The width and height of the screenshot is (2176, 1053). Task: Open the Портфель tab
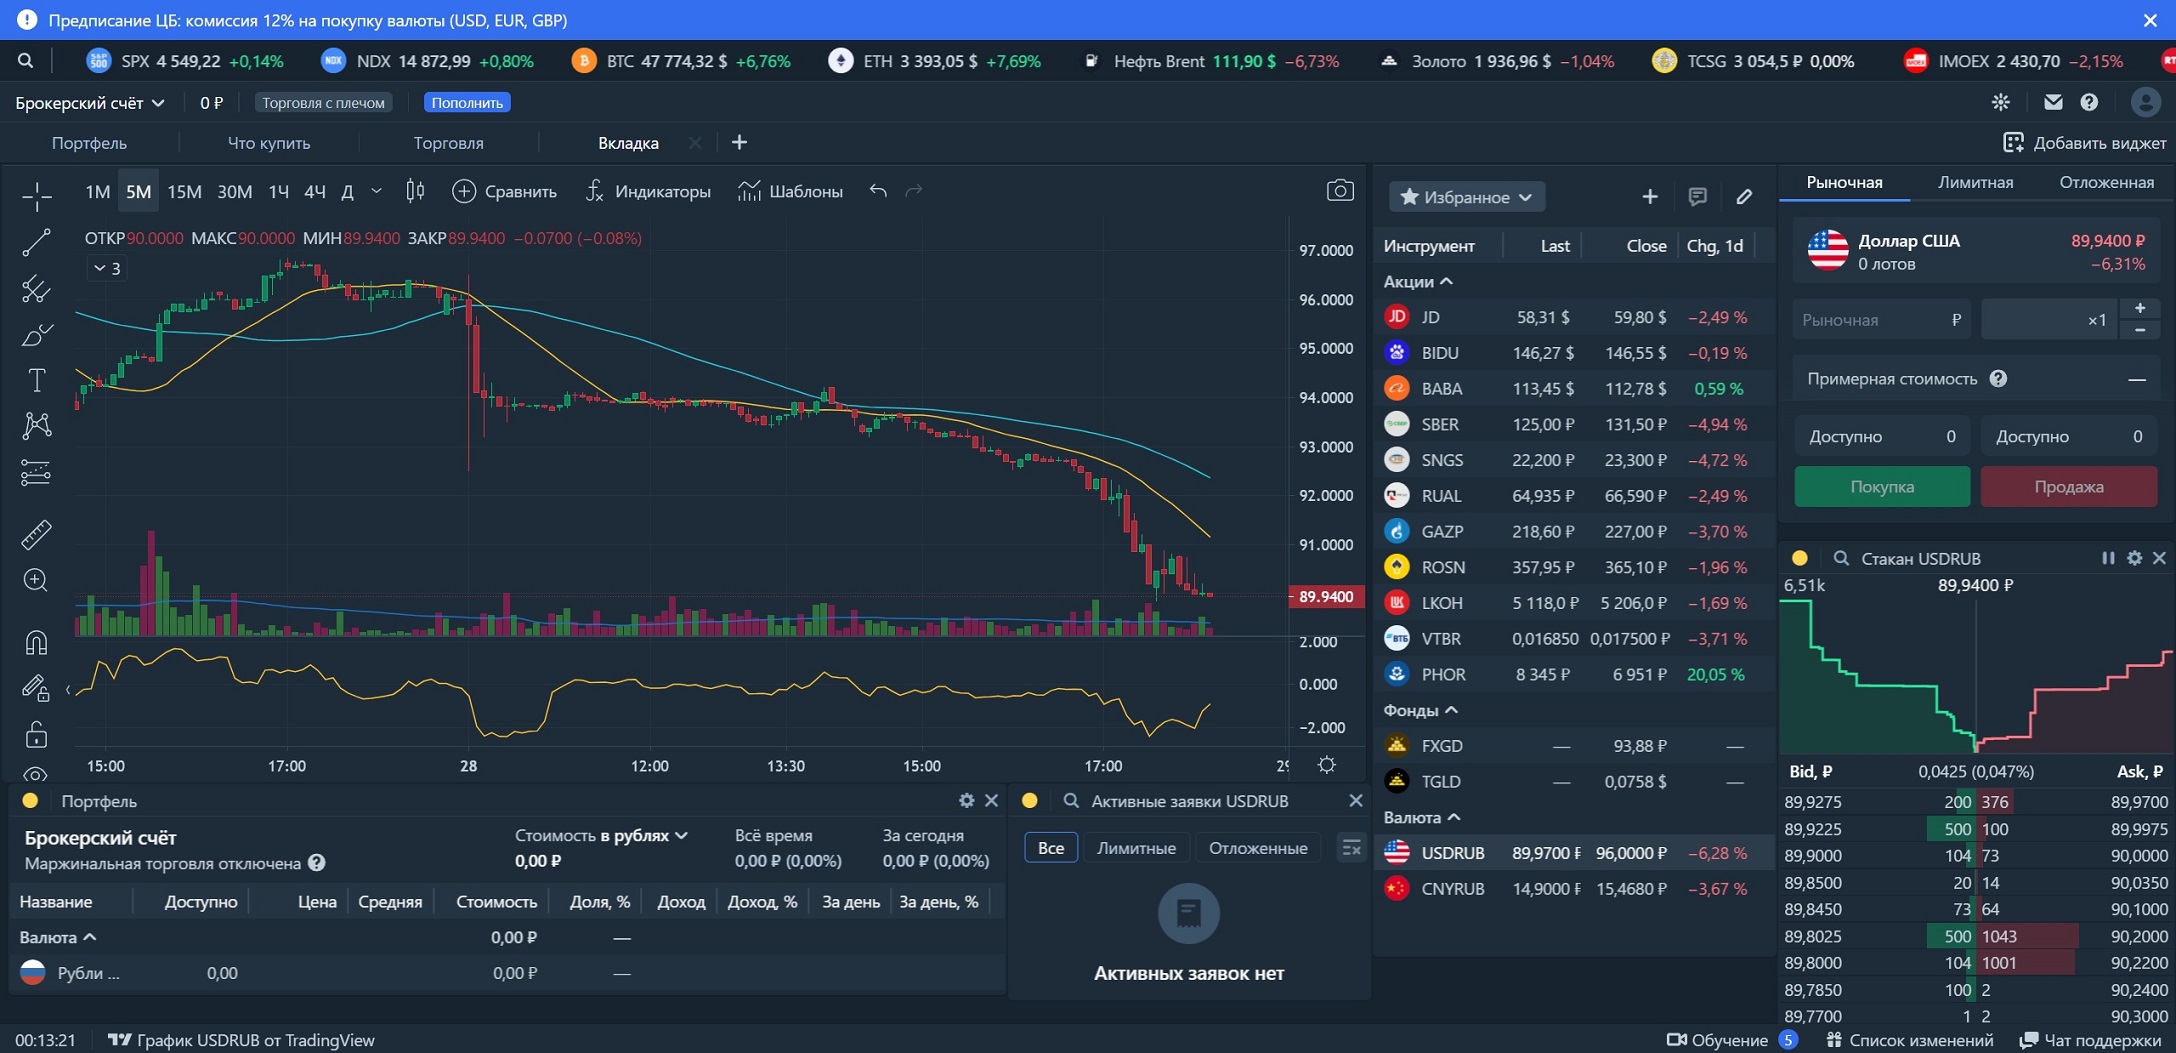tap(89, 143)
